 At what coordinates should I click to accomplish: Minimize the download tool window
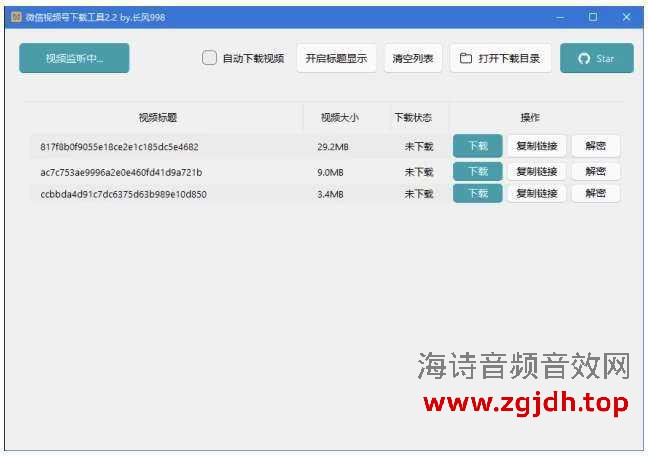point(560,17)
